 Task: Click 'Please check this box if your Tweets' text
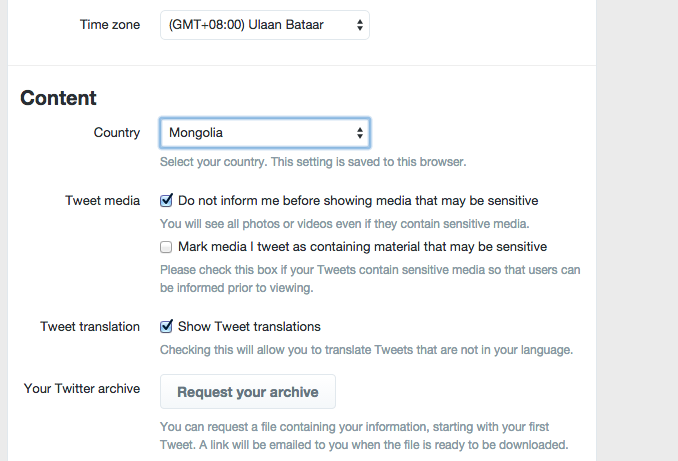coord(370,279)
